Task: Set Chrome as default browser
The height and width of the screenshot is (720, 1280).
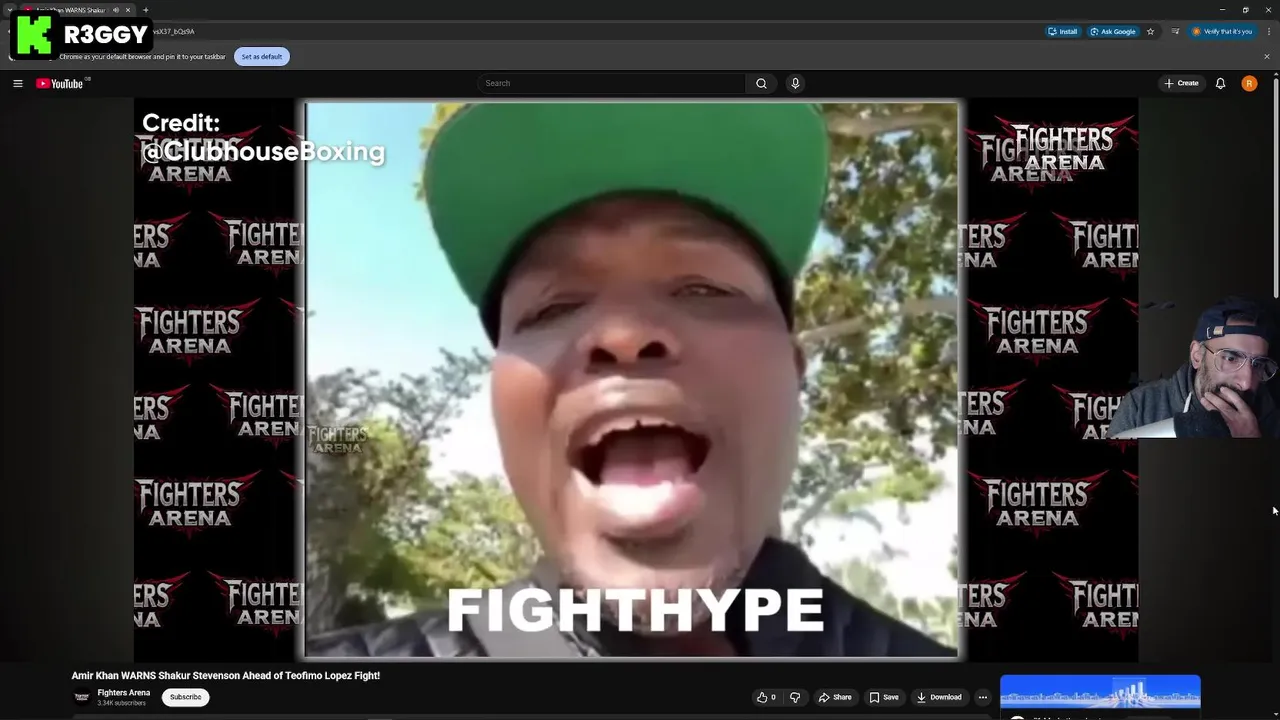Action: click(261, 57)
